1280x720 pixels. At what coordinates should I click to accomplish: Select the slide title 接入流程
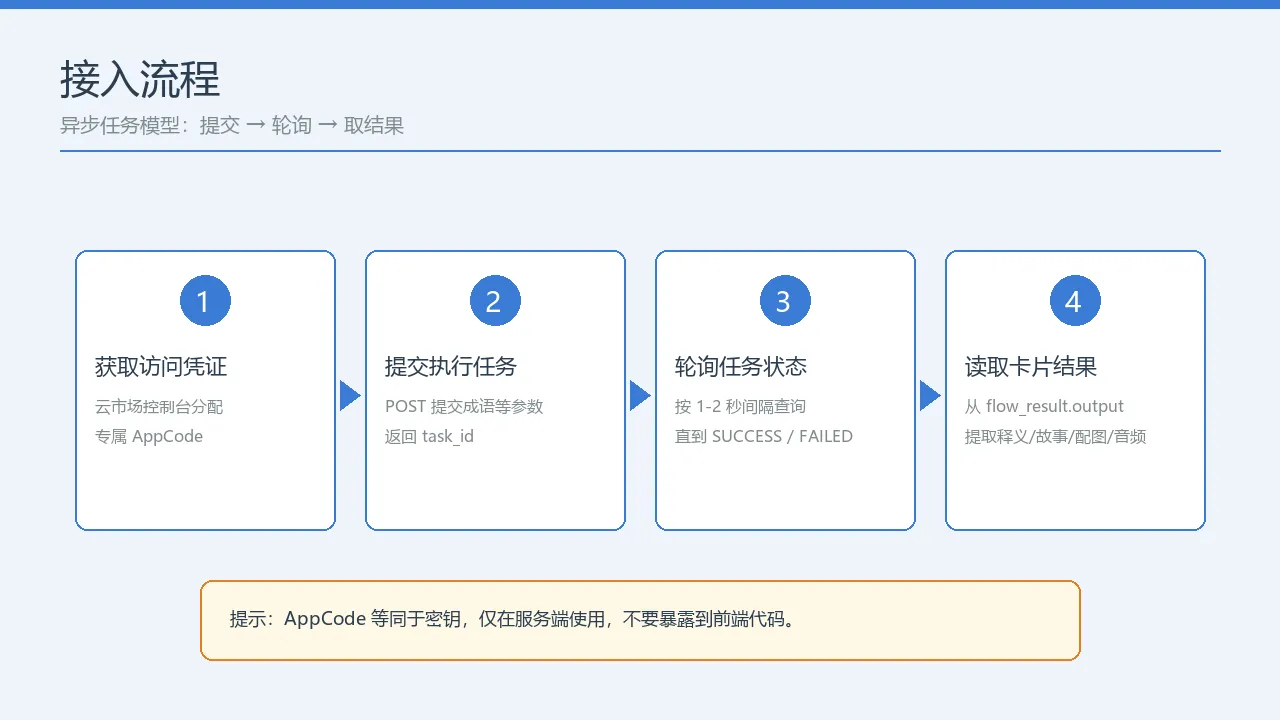pos(140,79)
